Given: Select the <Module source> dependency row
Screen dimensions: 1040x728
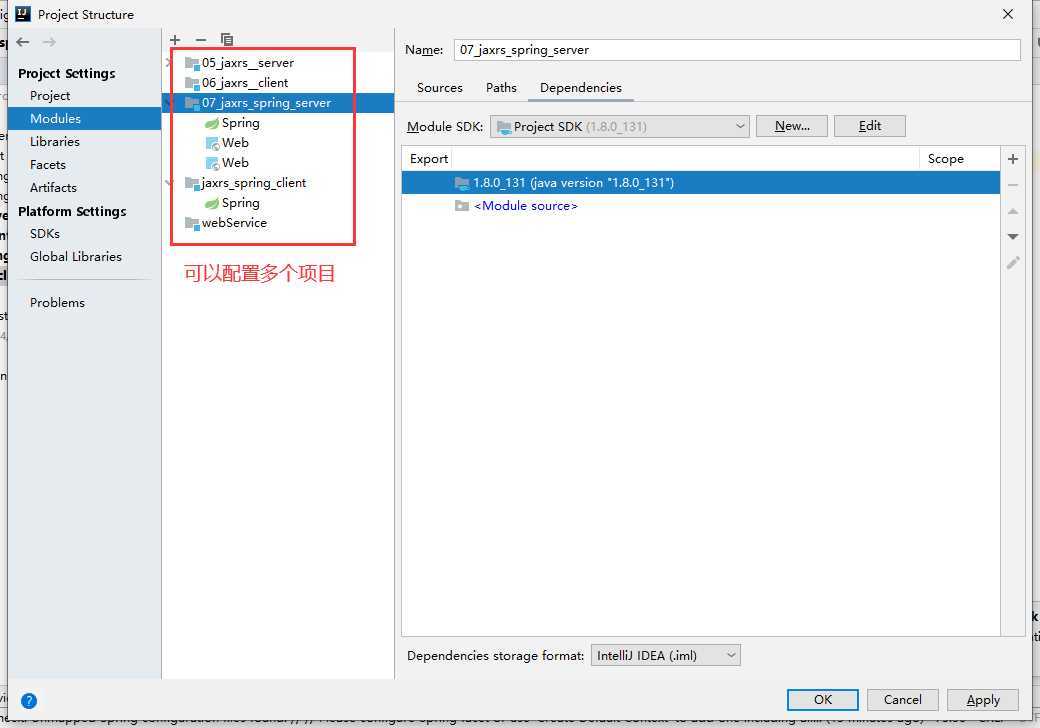Looking at the screenshot, I should click(700, 206).
